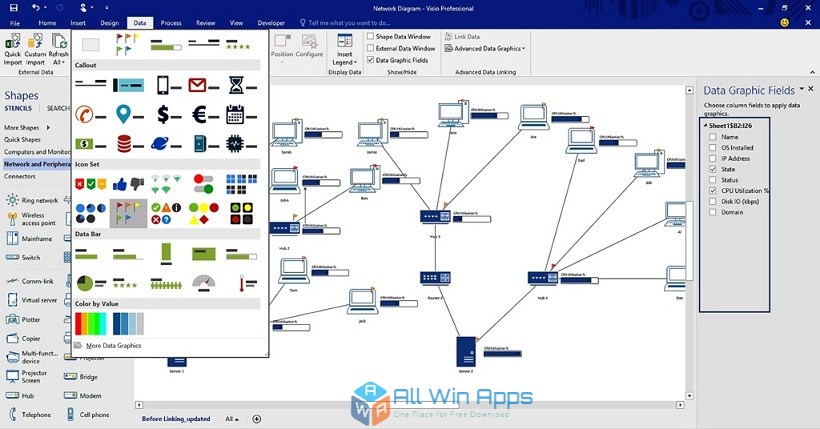Enable the External Data Window checkbox

click(x=370, y=48)
